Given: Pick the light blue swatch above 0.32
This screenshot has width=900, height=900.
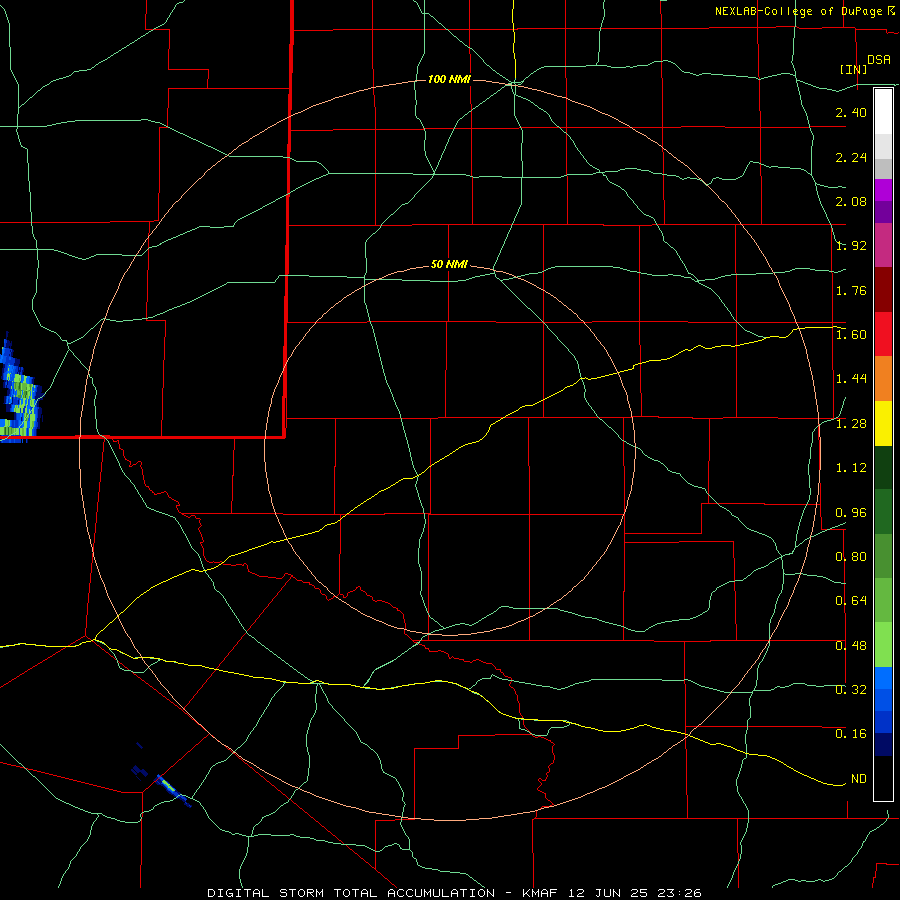Looking at the screenshot, I should [883, 678].
